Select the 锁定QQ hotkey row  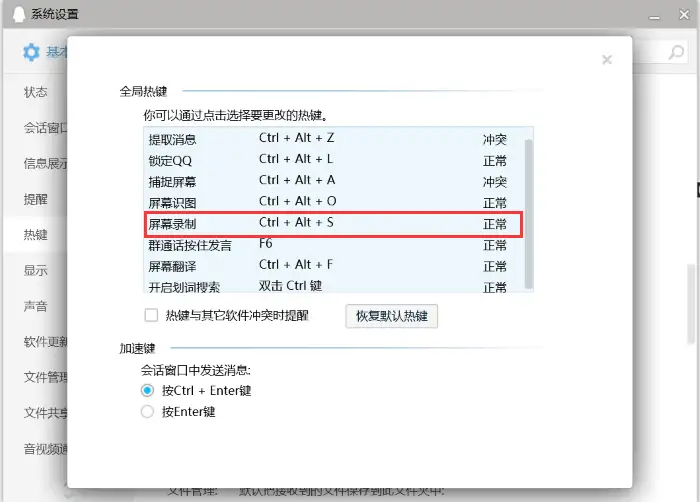coord(333,160)
